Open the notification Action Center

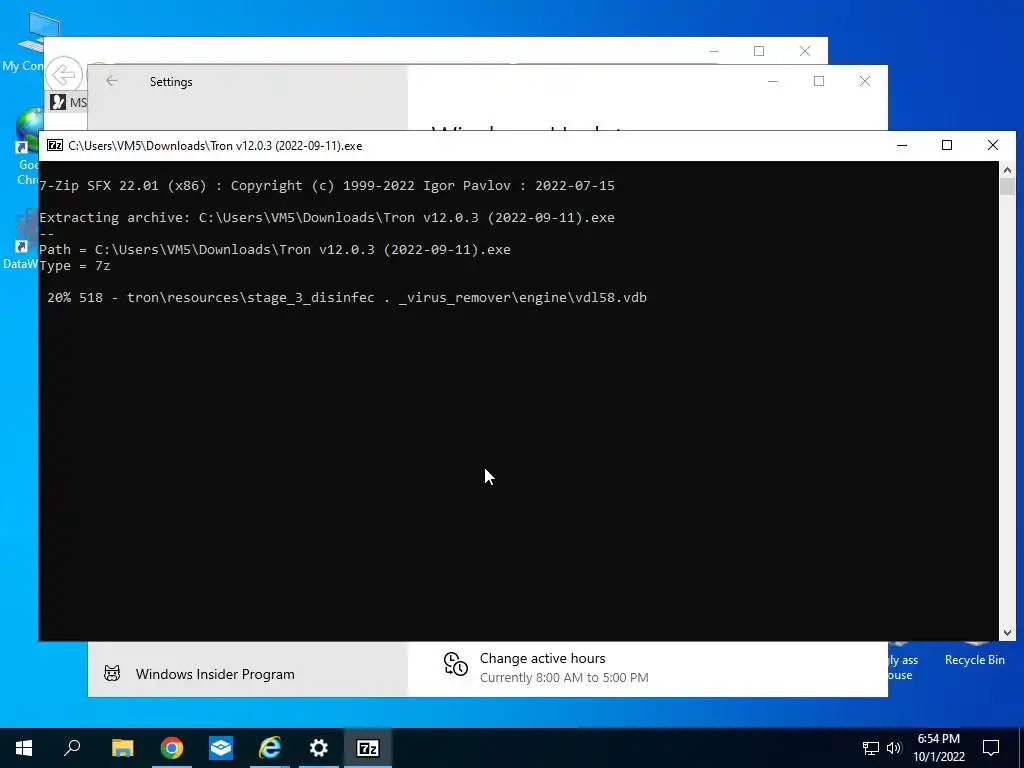[991, 748]
